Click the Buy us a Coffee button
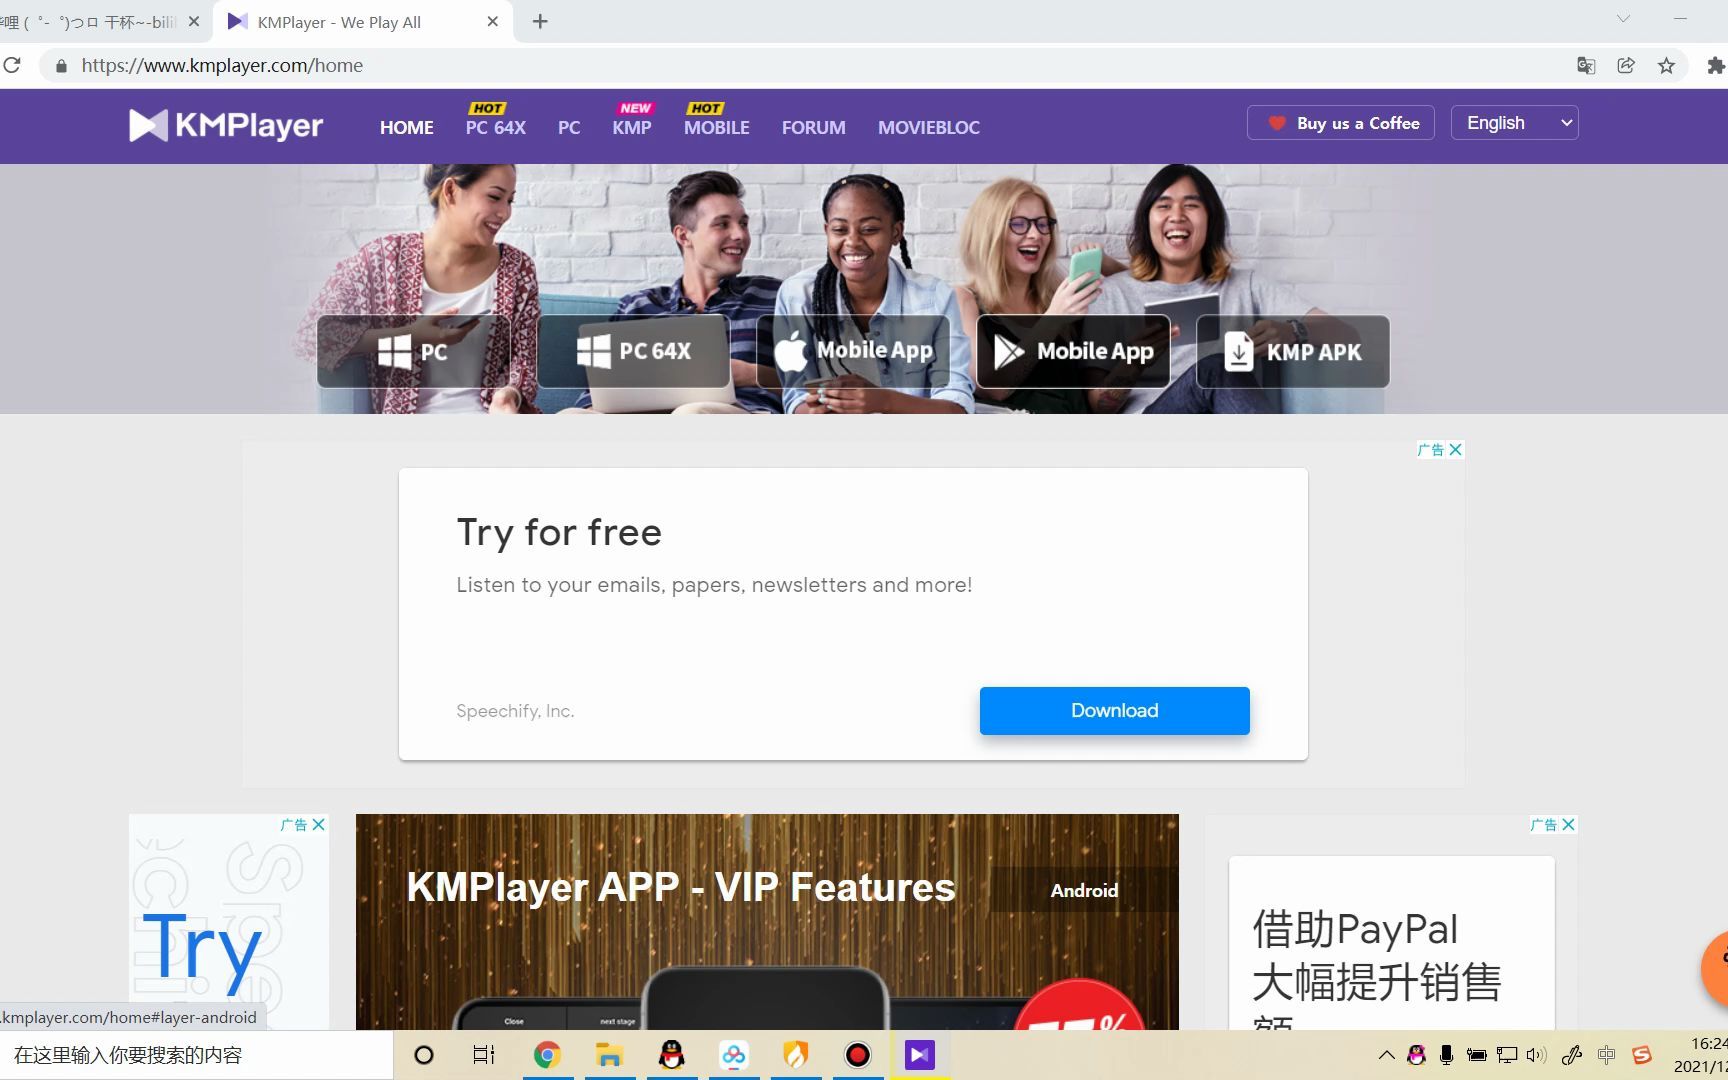Viewport: 1728px width, 1080px height. coord(1341,123)
